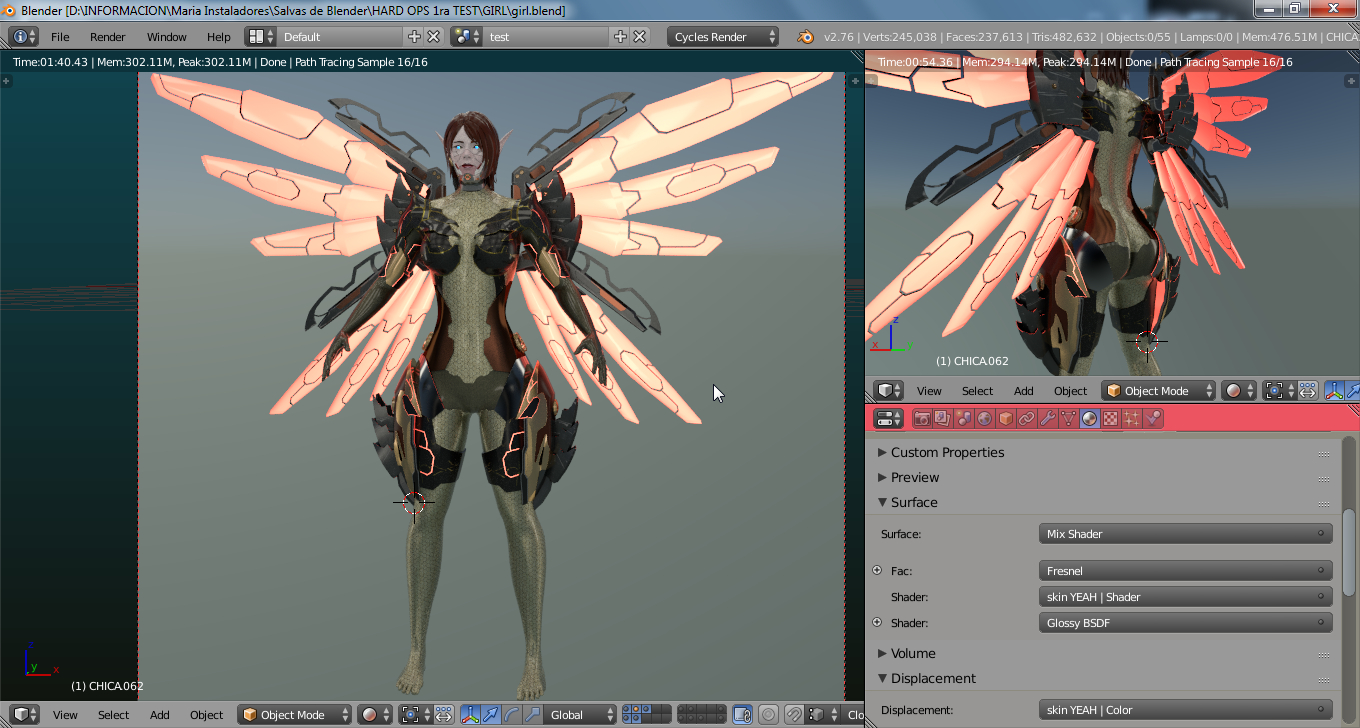Open the skin YEAH | Shader dropdown
Screen dimensions: 1360x728
[x=1186, y=597]
